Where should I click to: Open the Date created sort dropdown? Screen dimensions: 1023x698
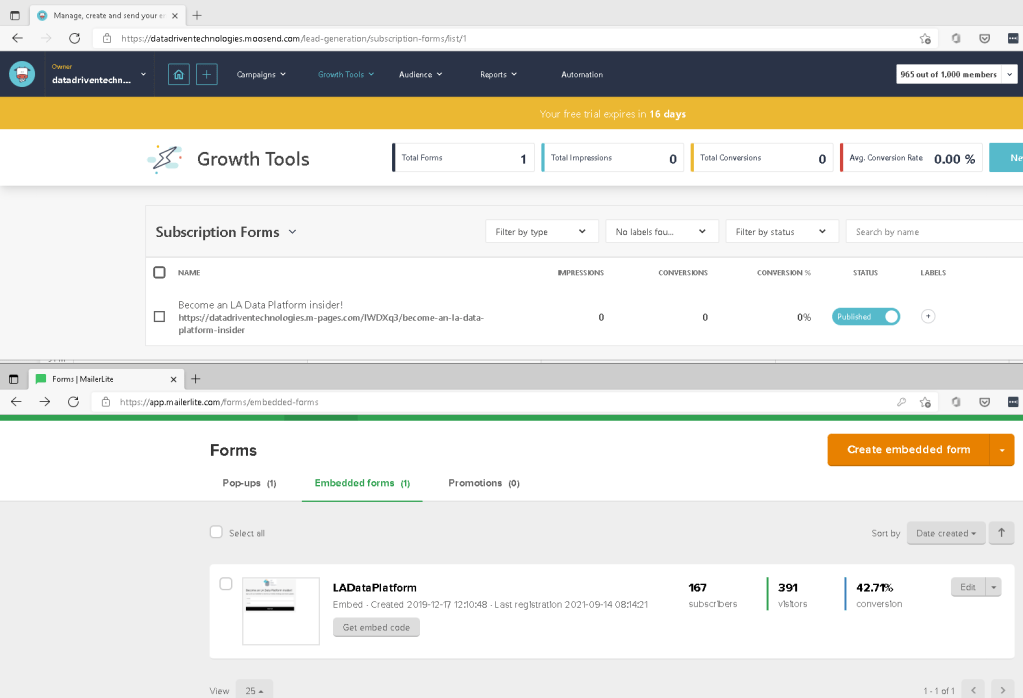945,533
